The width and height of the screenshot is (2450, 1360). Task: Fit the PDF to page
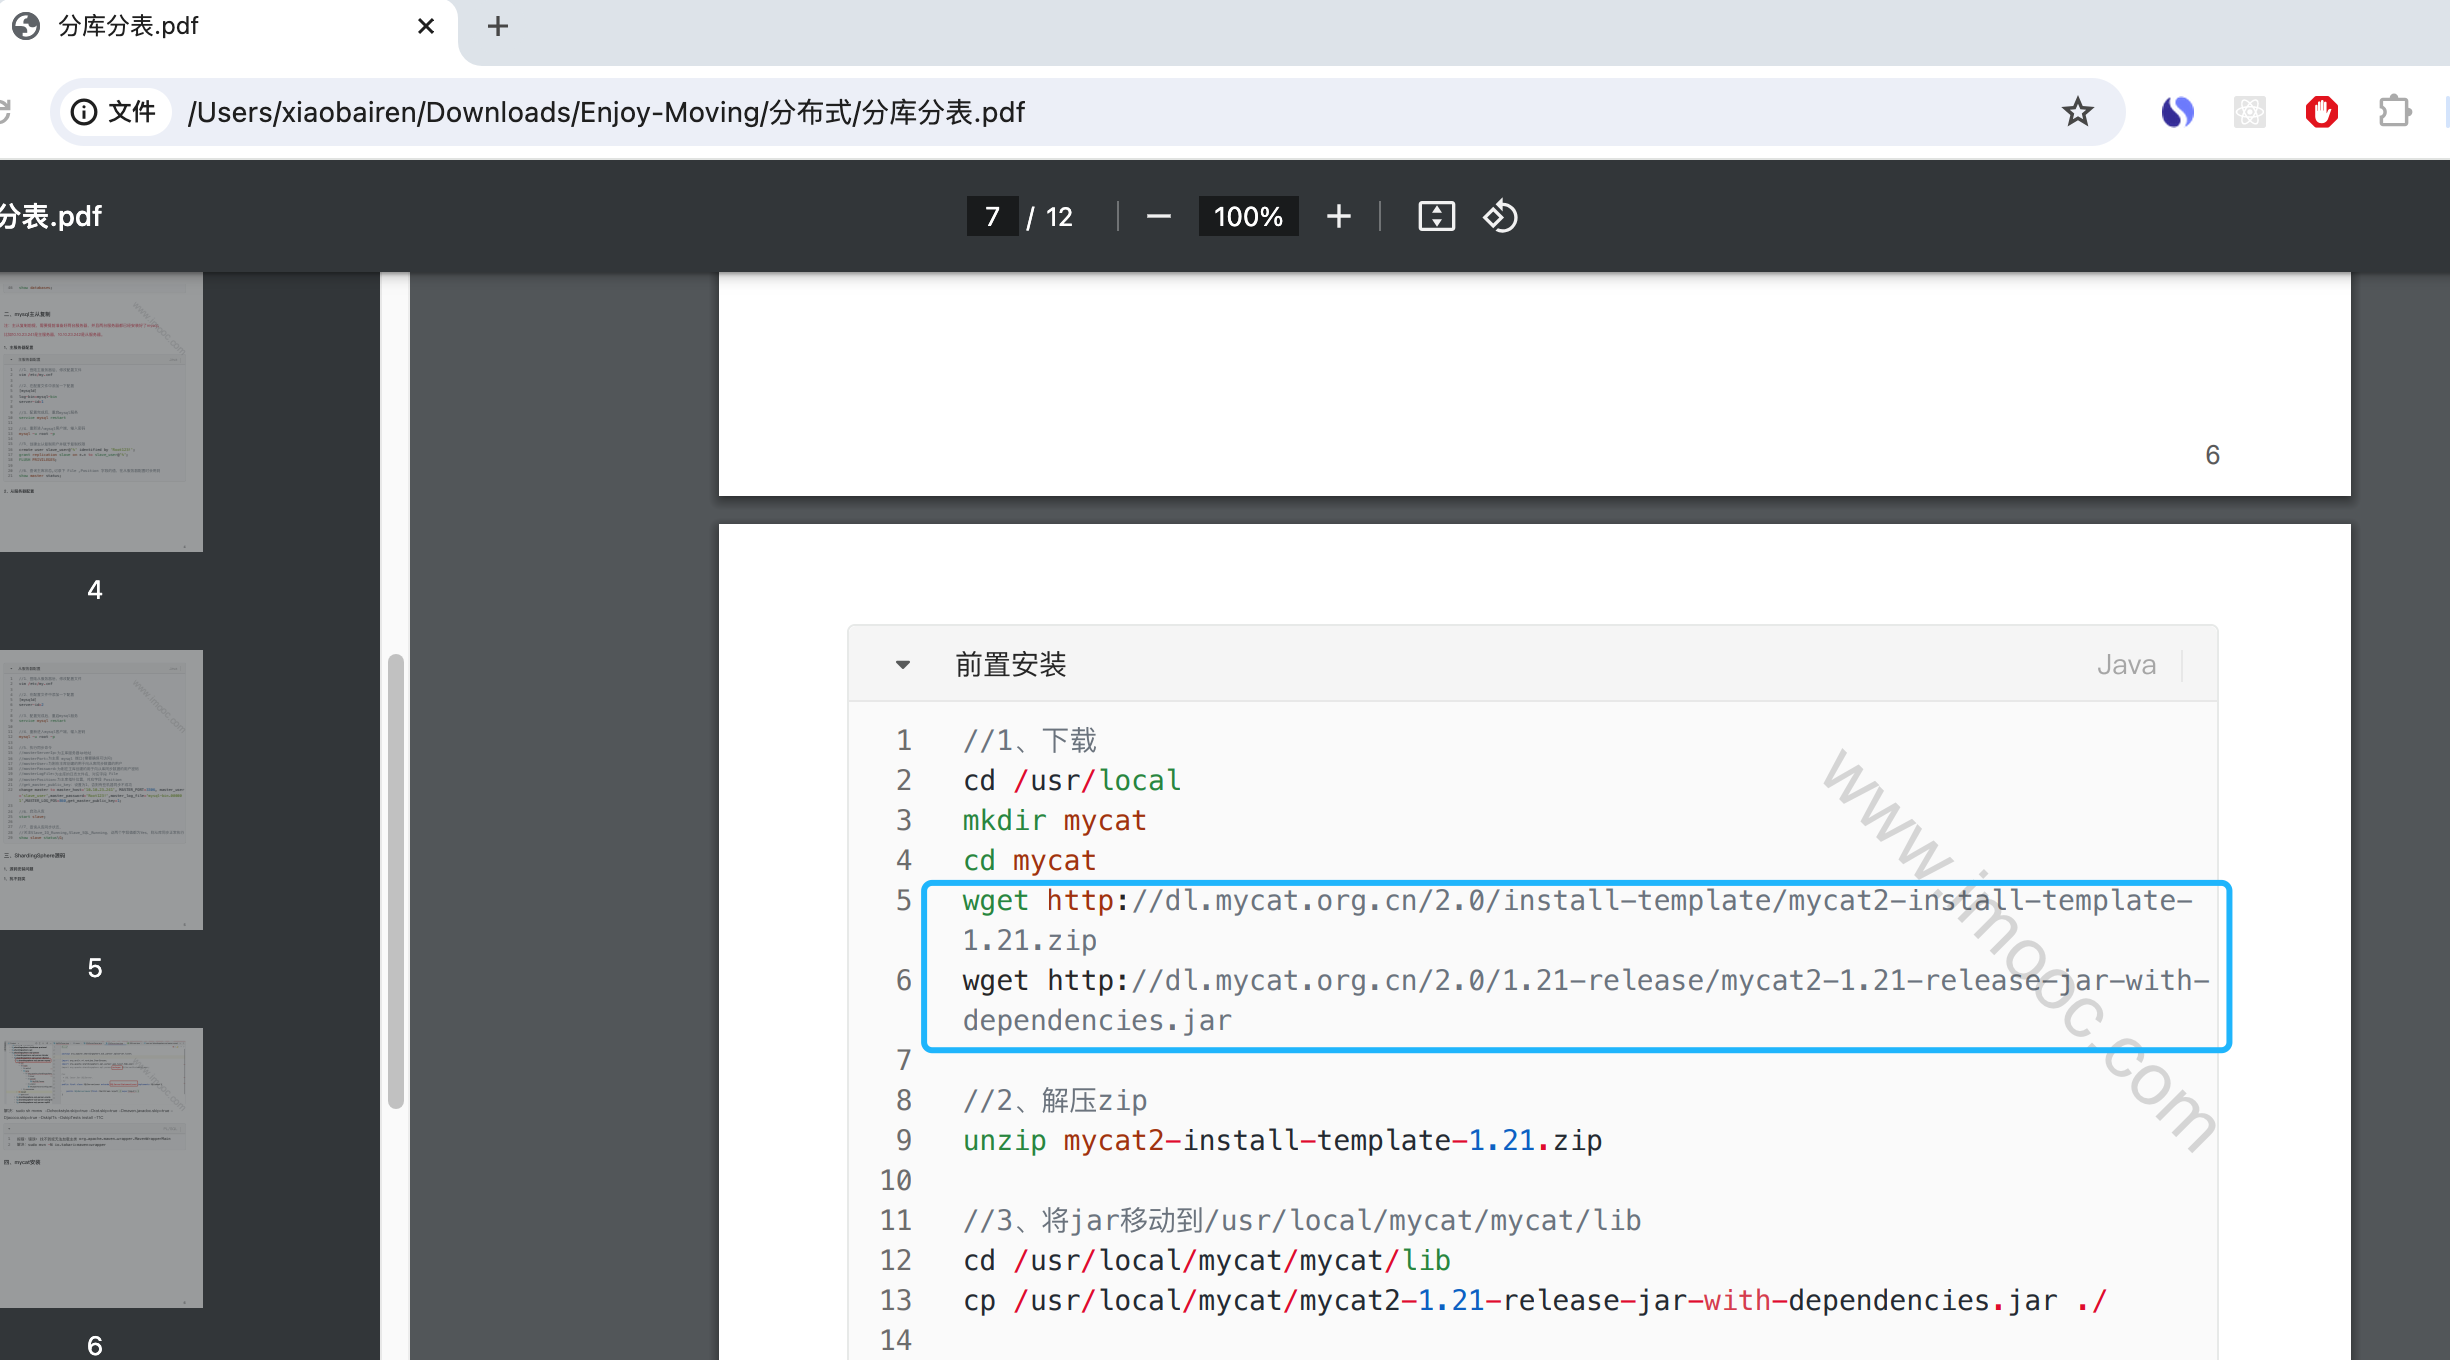coord(1436,216)
